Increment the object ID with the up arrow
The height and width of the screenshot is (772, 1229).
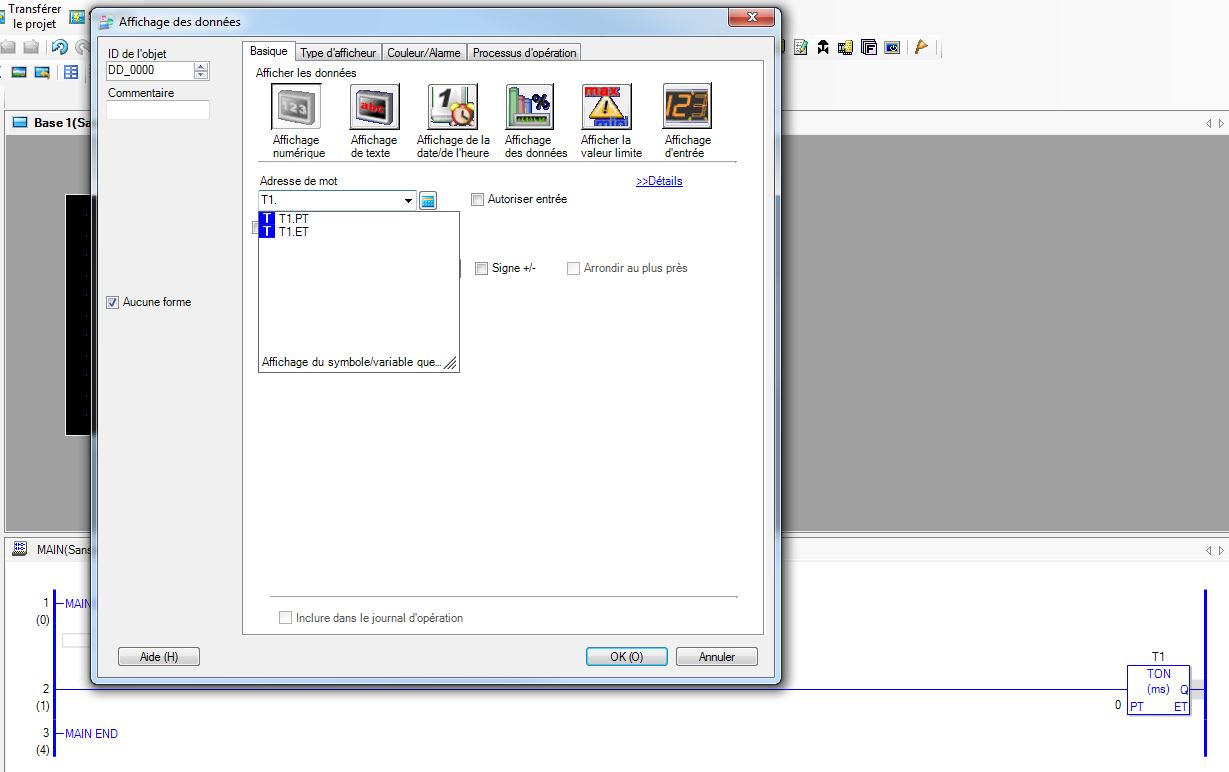202,67
